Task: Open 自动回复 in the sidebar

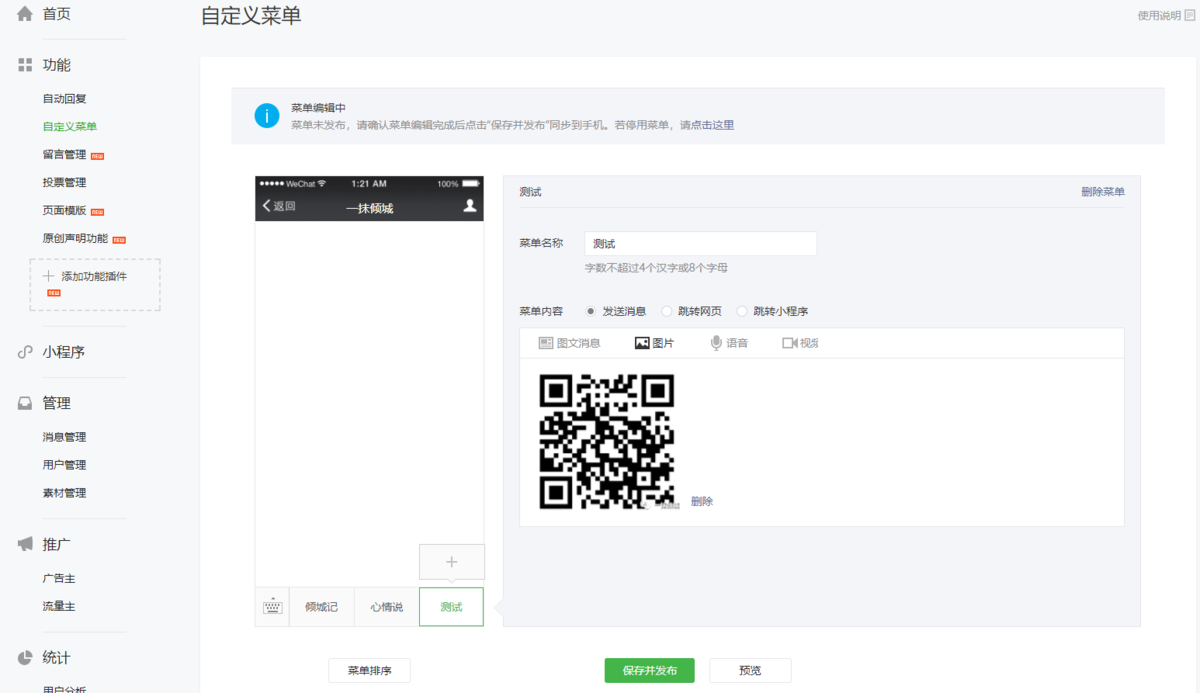Action: 64,99
